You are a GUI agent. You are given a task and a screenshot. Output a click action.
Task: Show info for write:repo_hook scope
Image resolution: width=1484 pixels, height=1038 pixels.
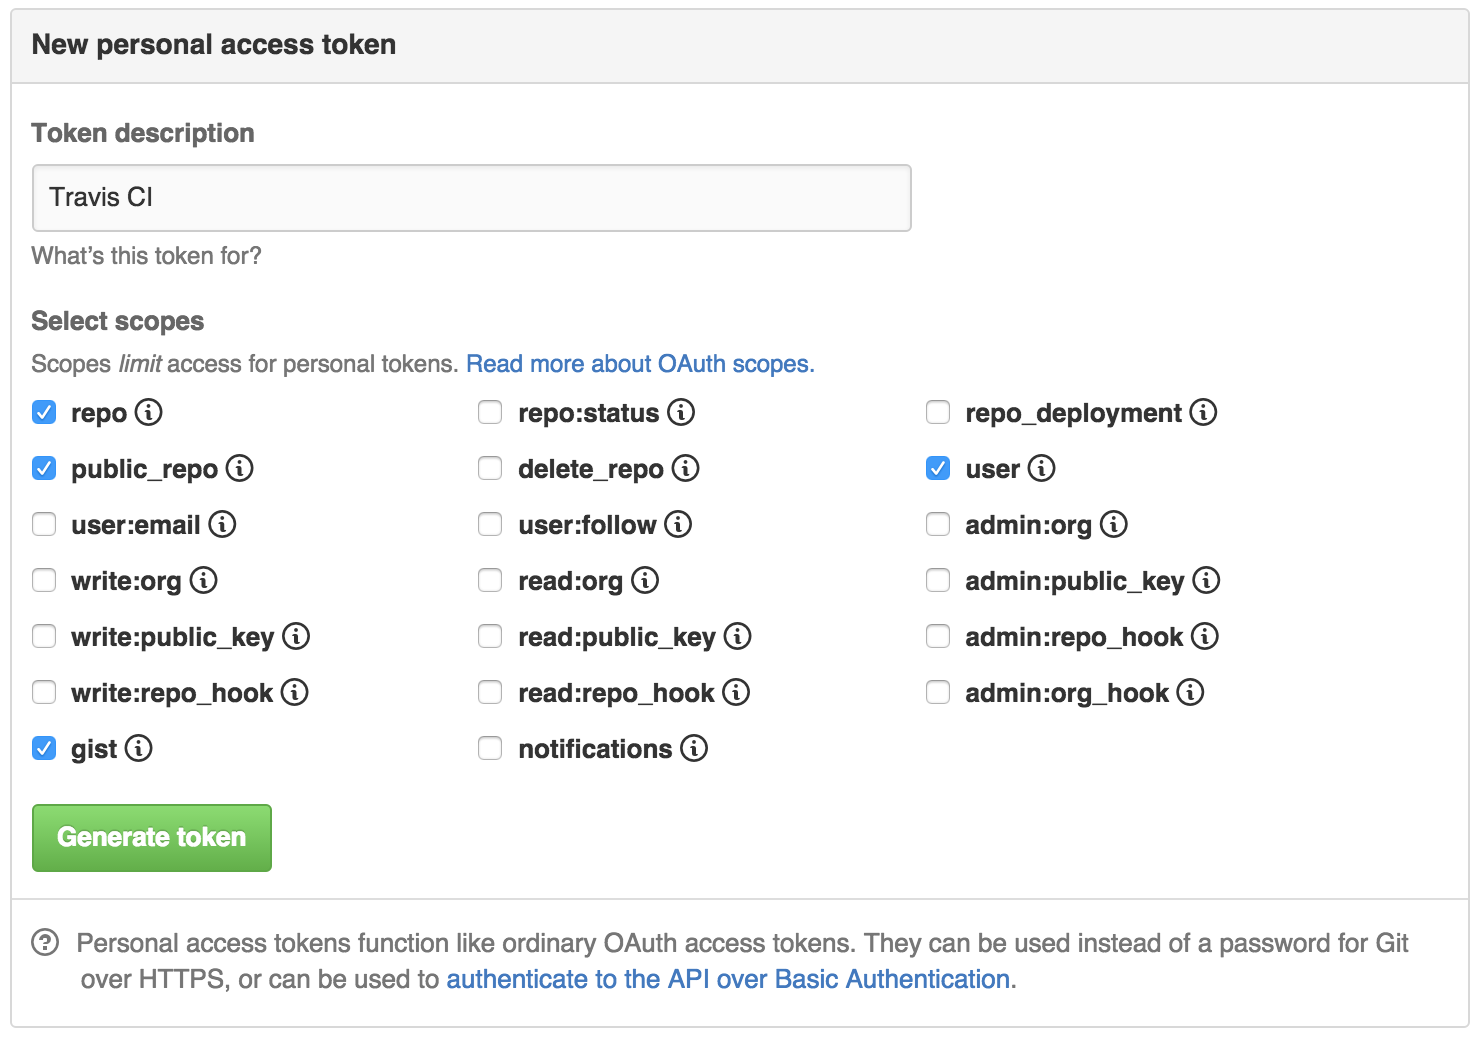(294, 692)
